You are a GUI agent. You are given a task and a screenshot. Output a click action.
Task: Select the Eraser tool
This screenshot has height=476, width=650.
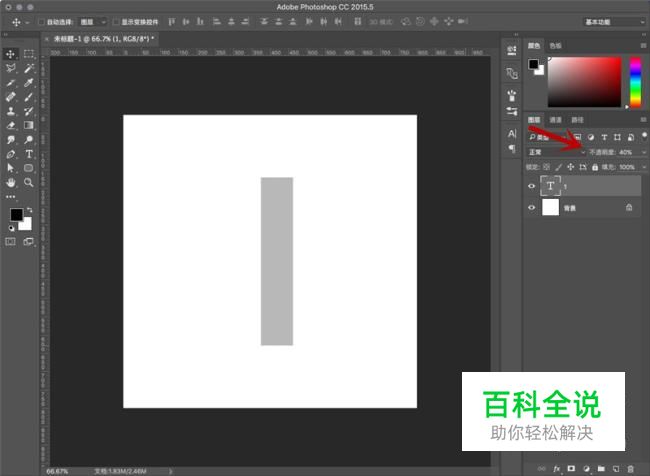point(10,125)
